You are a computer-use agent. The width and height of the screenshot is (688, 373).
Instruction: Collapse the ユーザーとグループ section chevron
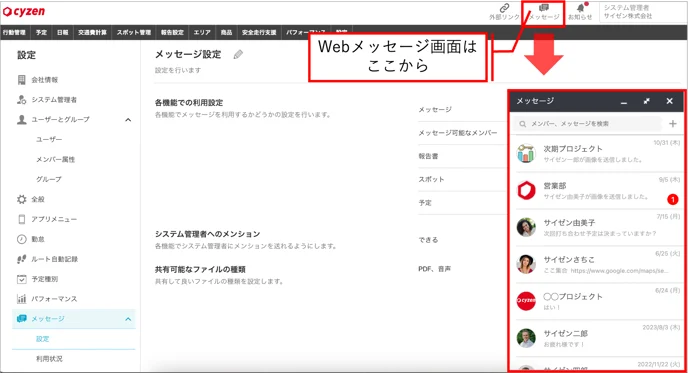pos(128,120)
